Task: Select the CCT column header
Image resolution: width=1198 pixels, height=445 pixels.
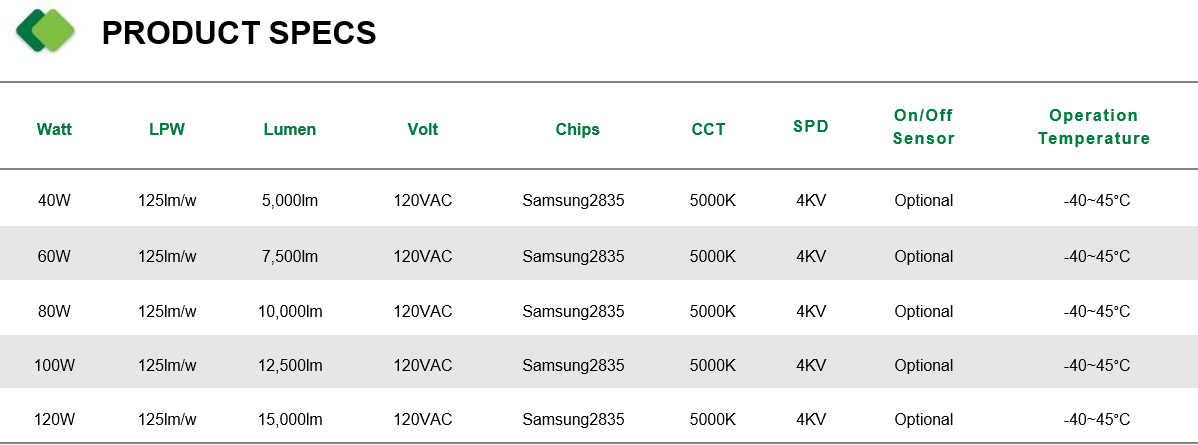Action: point(708,129)
